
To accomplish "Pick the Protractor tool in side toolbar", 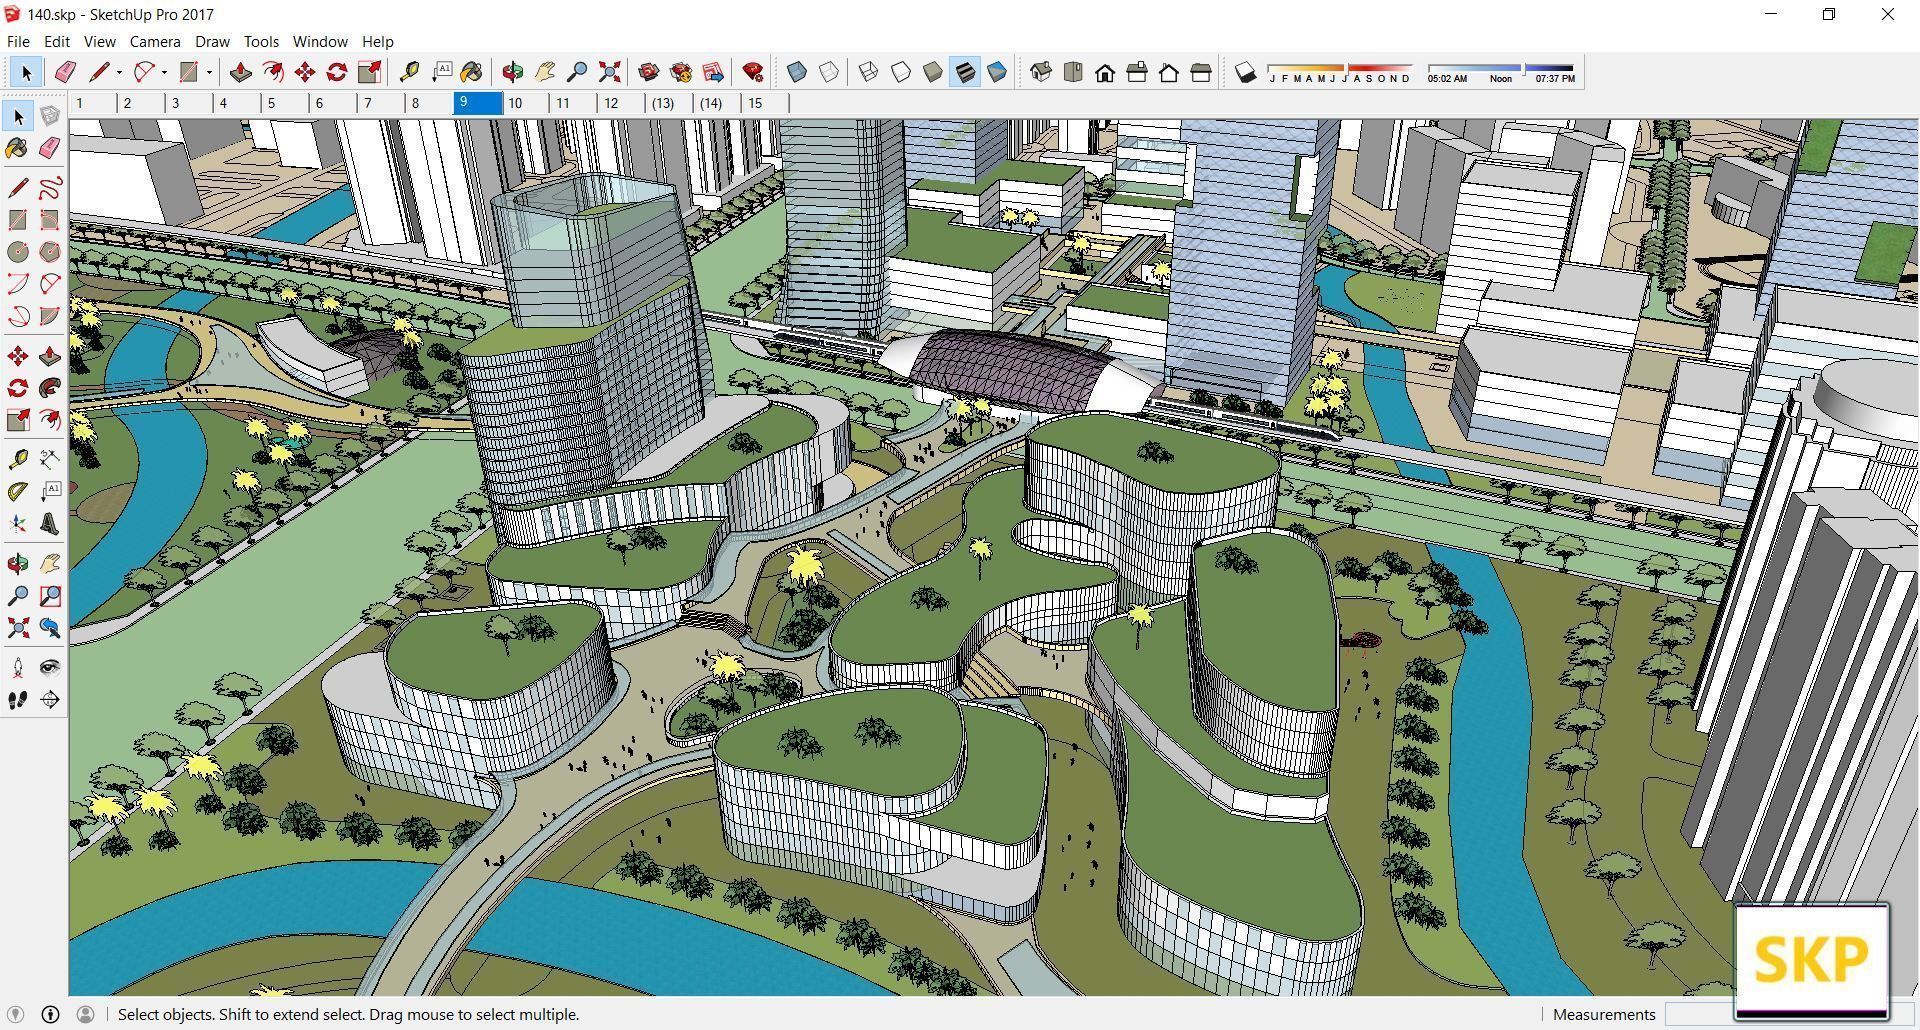I will 18,492.
